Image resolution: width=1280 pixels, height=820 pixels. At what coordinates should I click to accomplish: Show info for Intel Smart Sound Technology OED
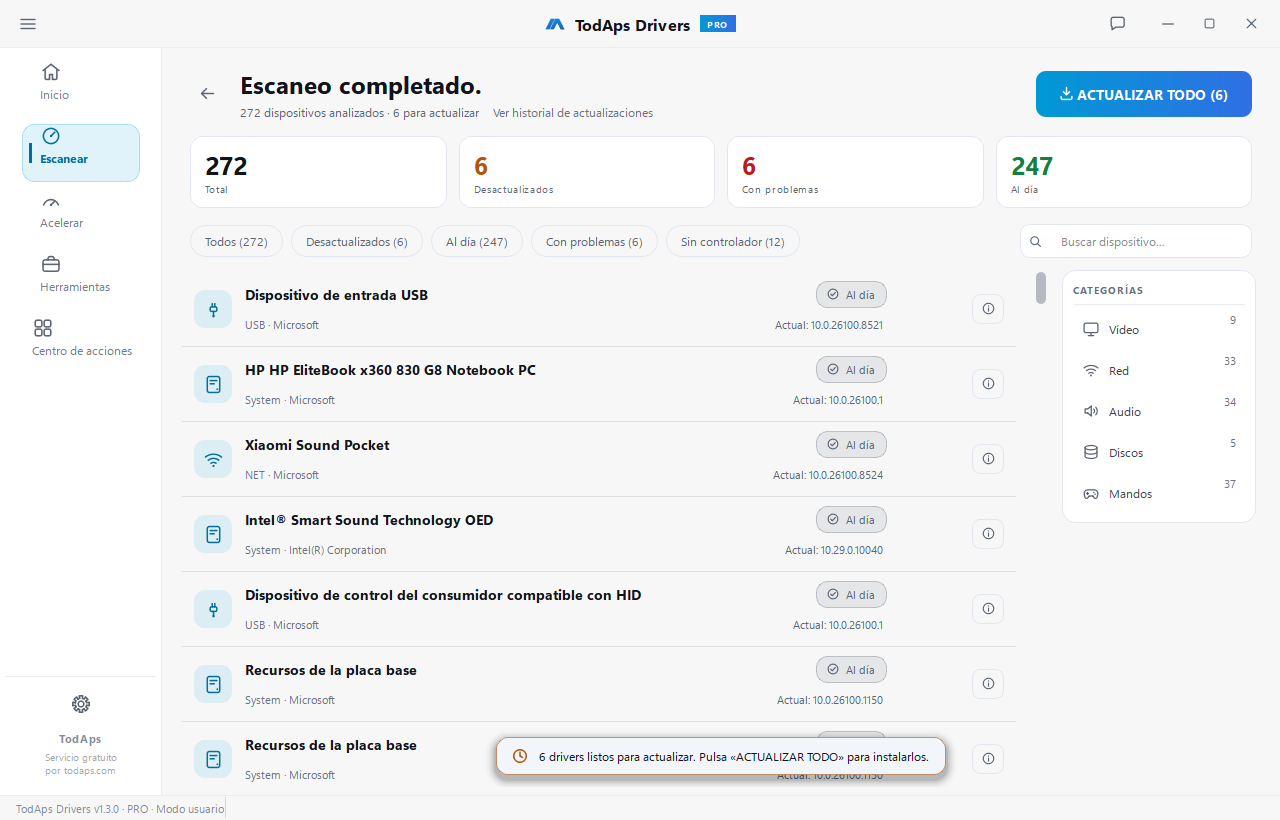click(x=988, y=534)
